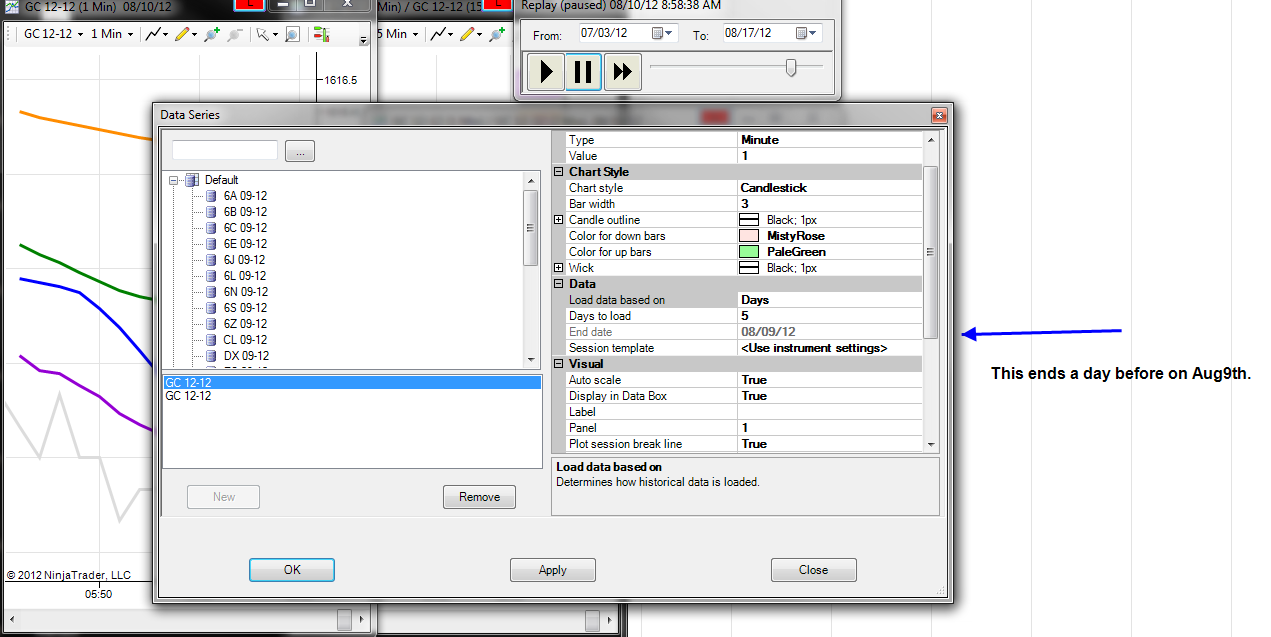Adjust the replay speed slider handle

click(x=791, y=67)
